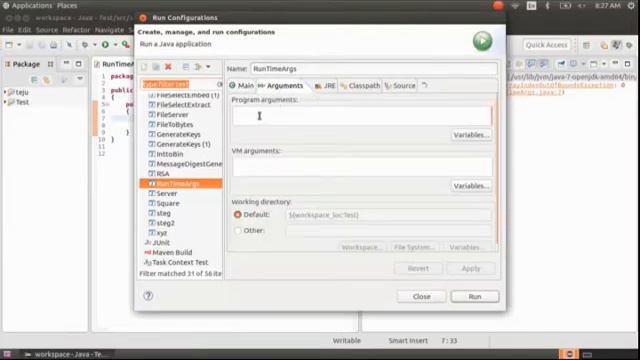Clear the type filter text field
The height and width of the screenshot is (360, 640).
click(x=220, y=84)
